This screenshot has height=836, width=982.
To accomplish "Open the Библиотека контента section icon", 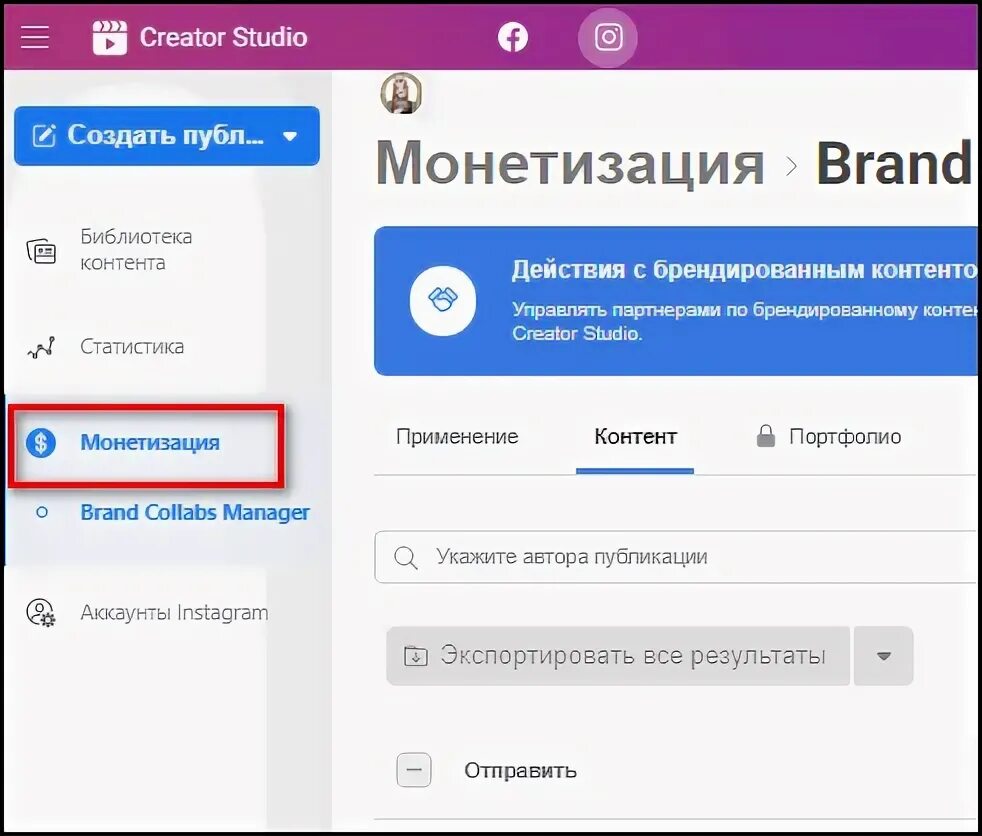I will pyautogui.click(x=40, y=250).
